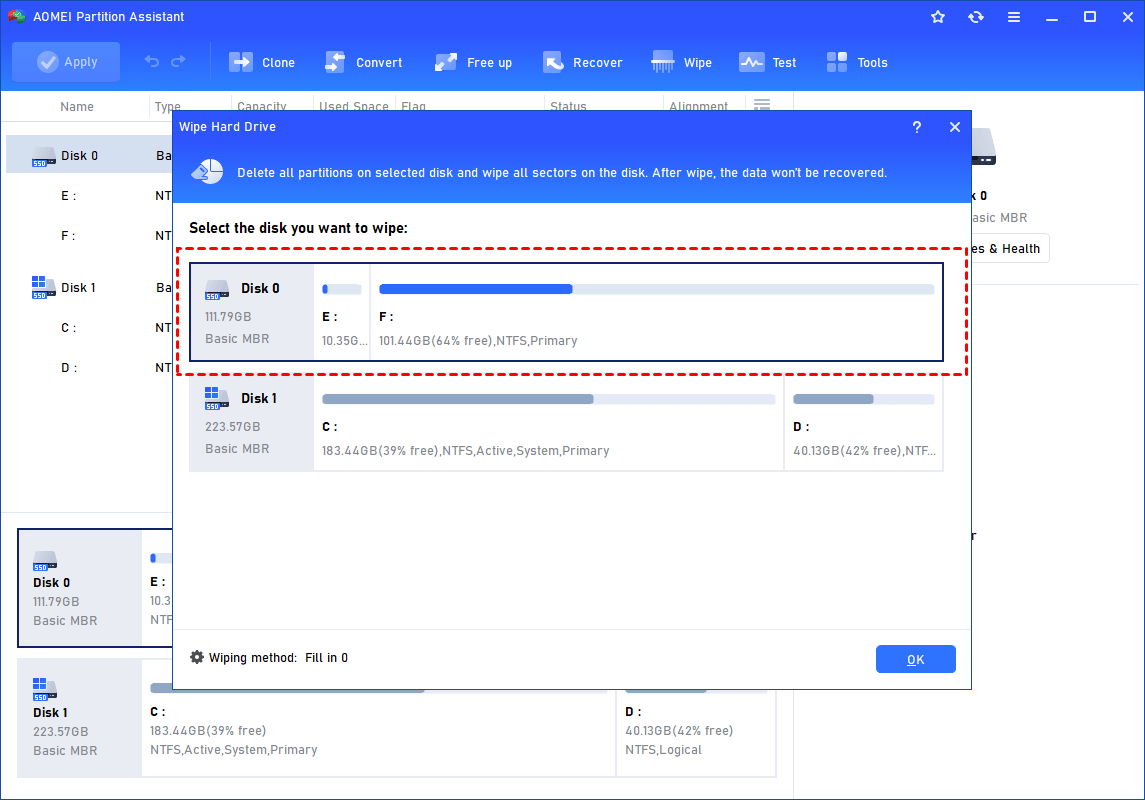This screenshot has height=800, width=1145.
Task: Open the Test menu
Action: coord(767,63)
